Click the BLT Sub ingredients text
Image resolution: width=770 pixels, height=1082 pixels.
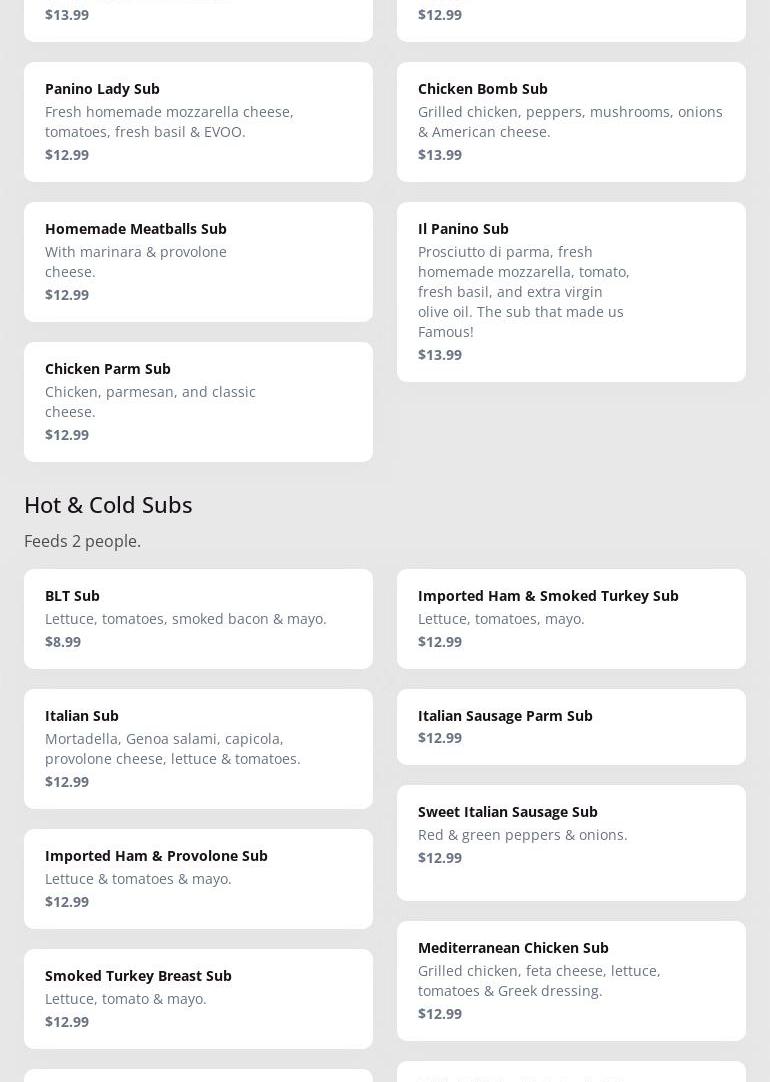pos(185,618)
